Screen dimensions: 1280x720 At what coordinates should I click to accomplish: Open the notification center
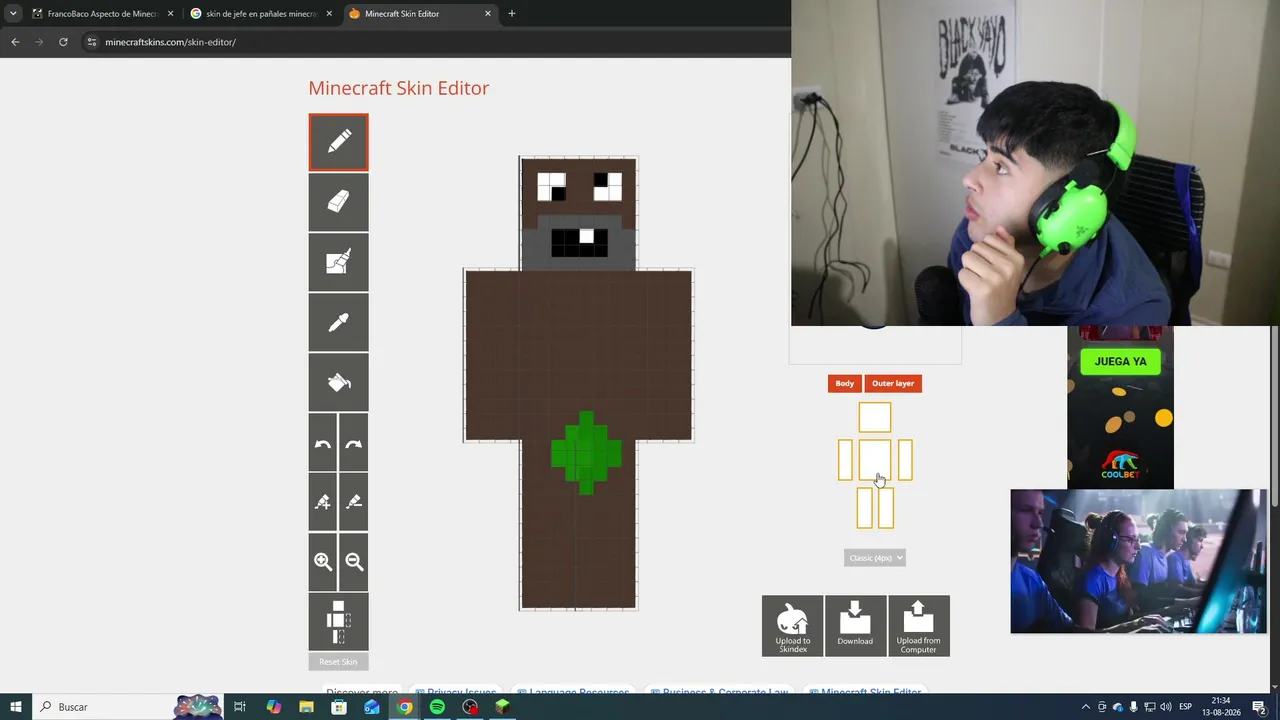(x=1260, y=707)
